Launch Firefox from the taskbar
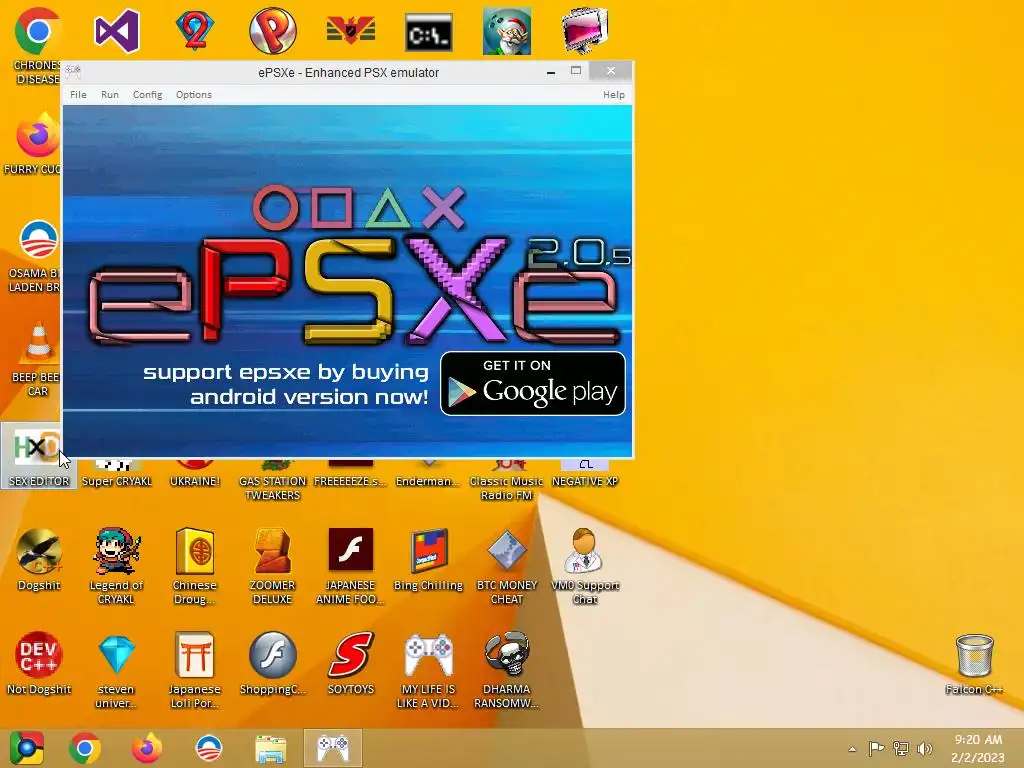 [147, 748]
